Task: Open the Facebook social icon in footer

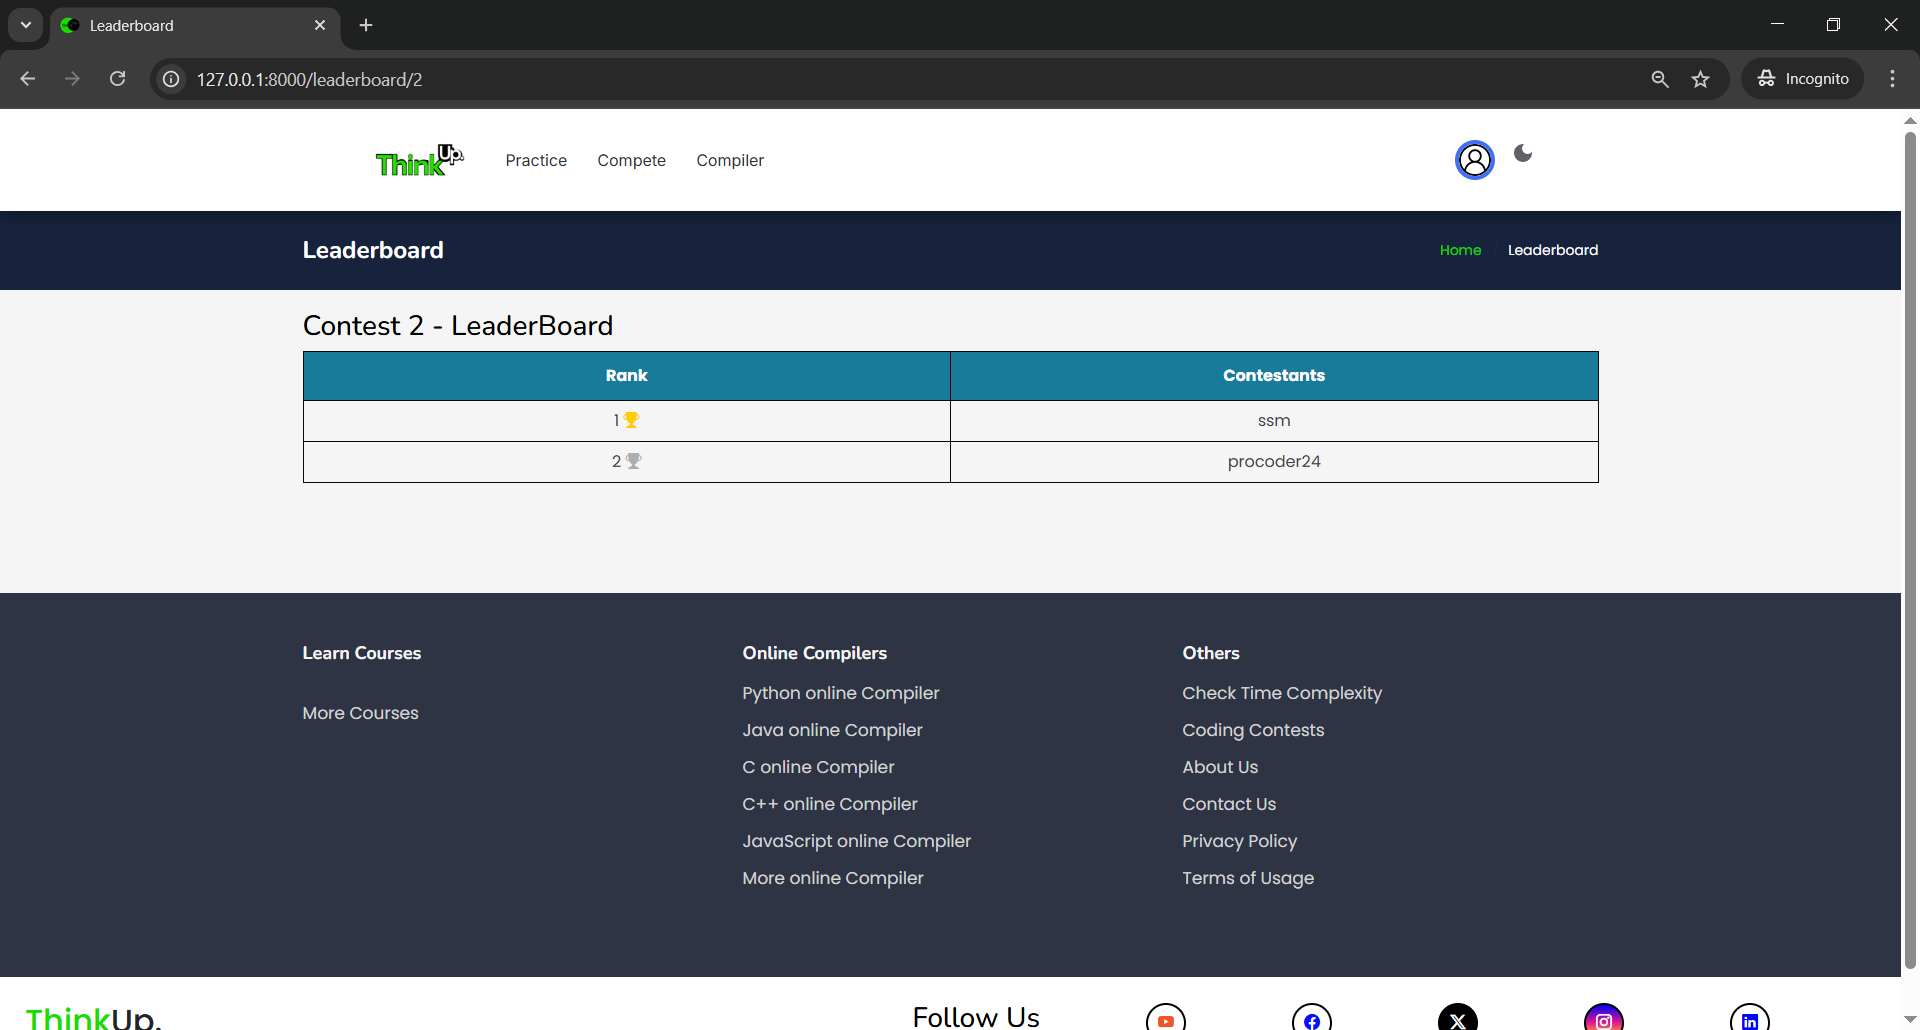Action: pyautogui.click(x=1311, y=1020)
